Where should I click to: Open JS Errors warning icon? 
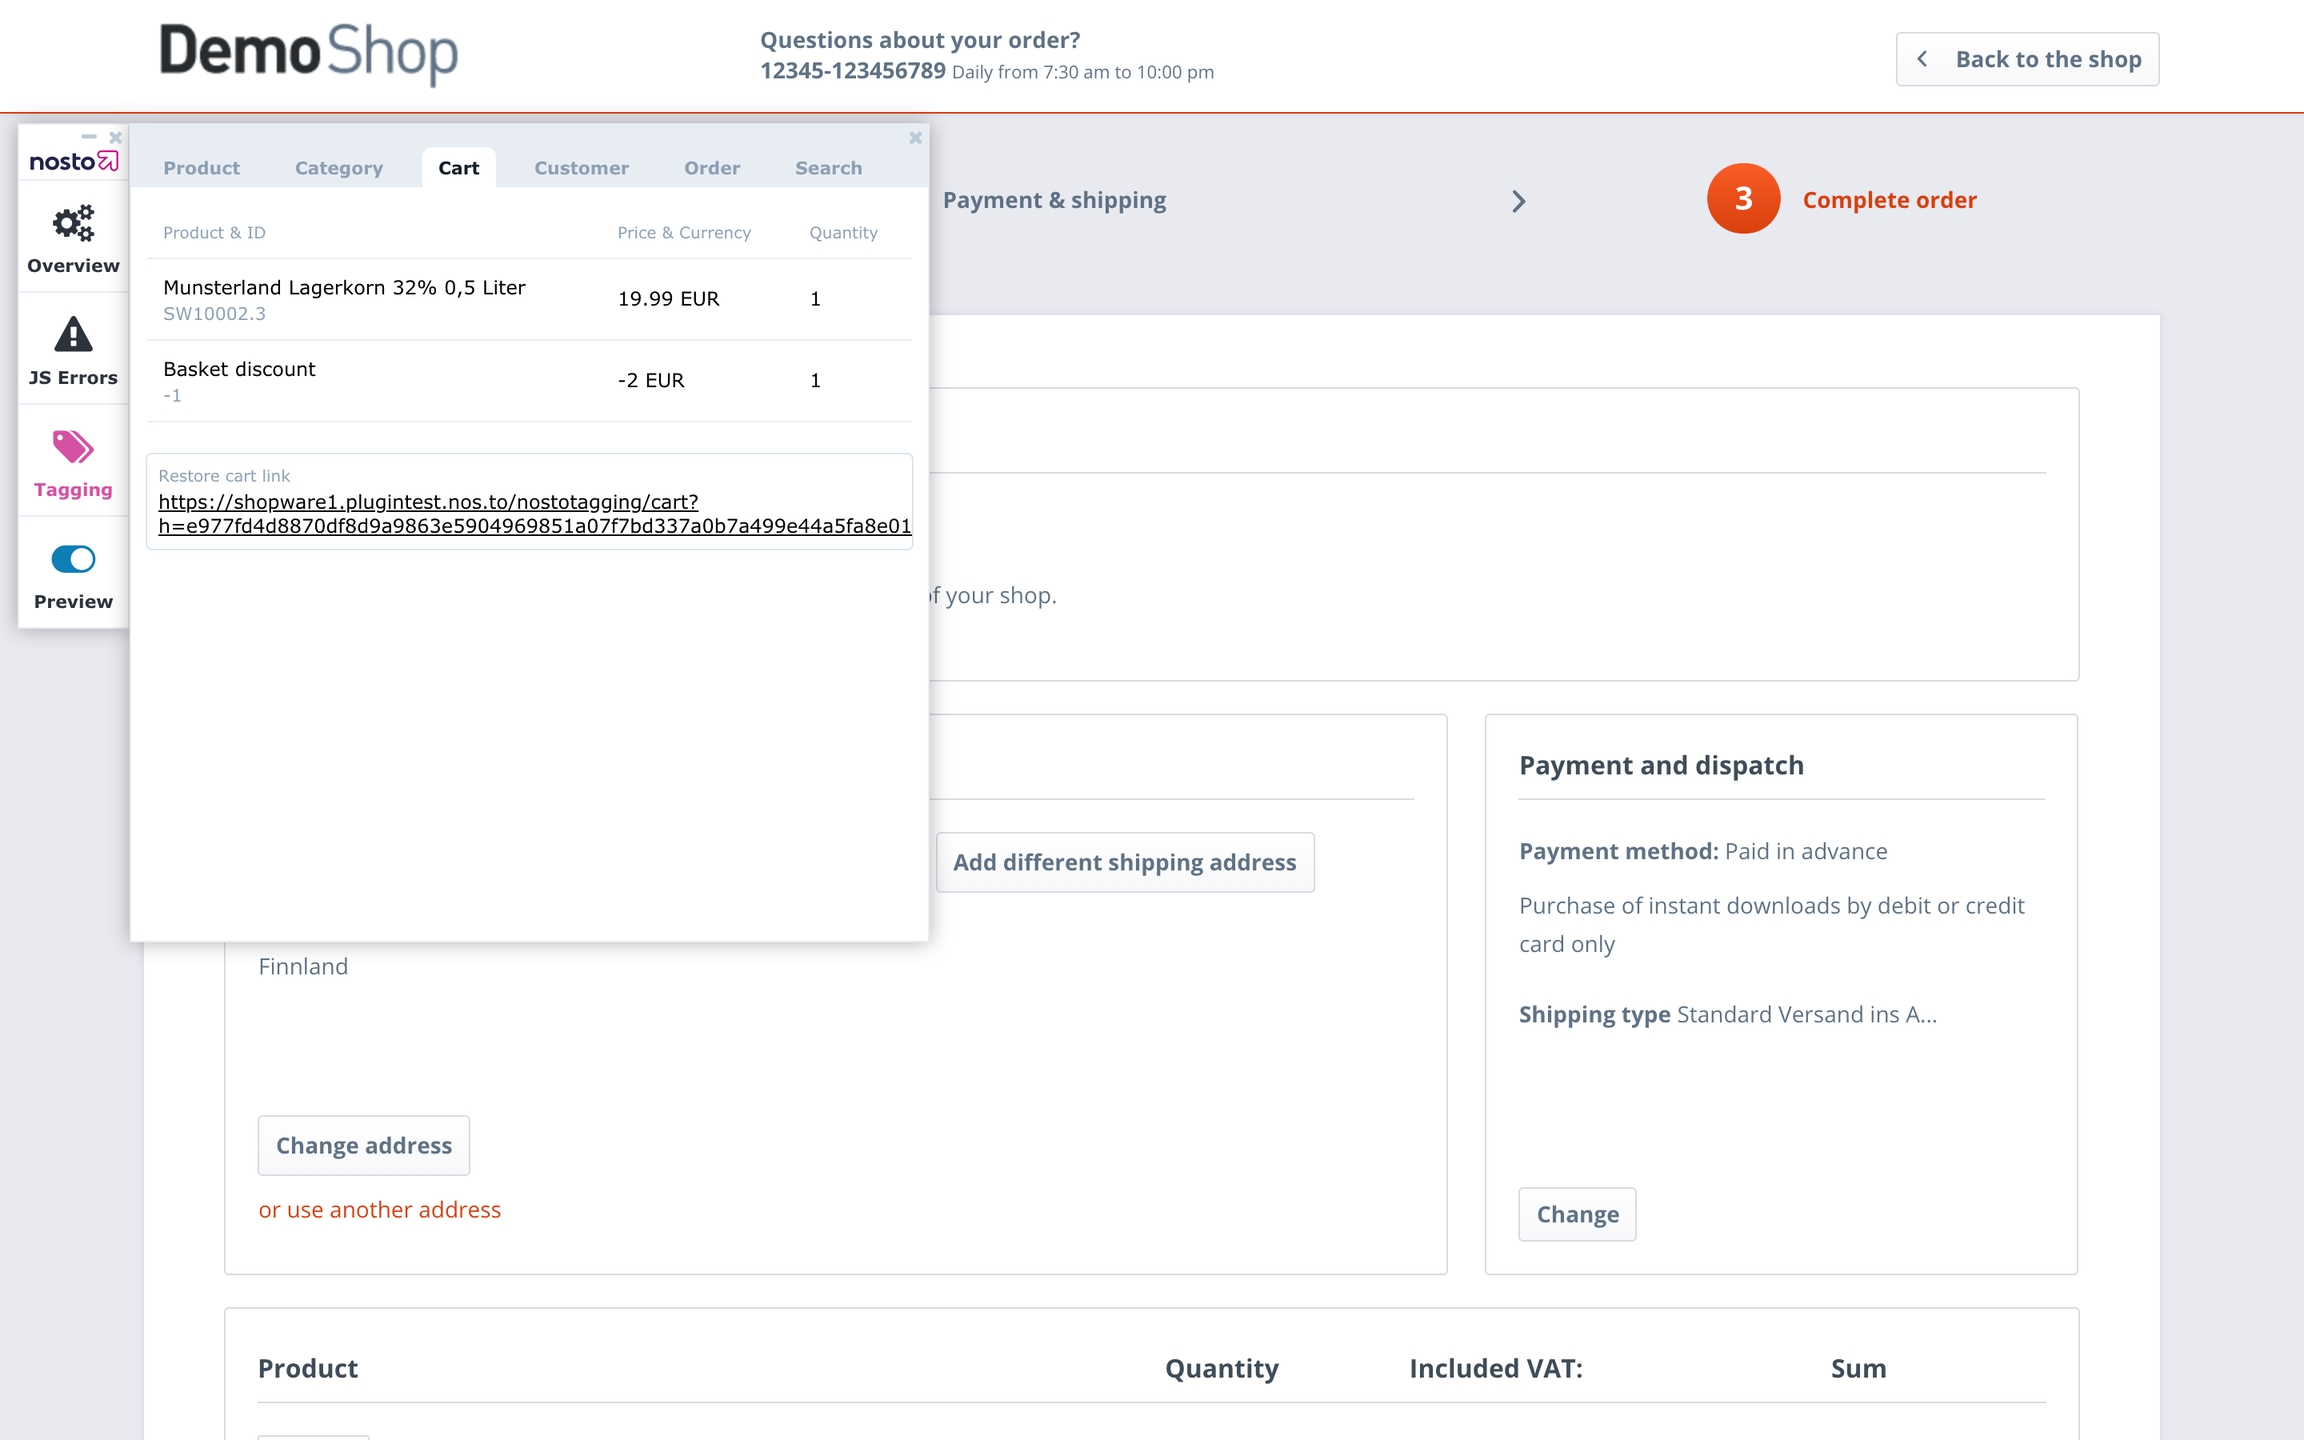click(73, 335)
